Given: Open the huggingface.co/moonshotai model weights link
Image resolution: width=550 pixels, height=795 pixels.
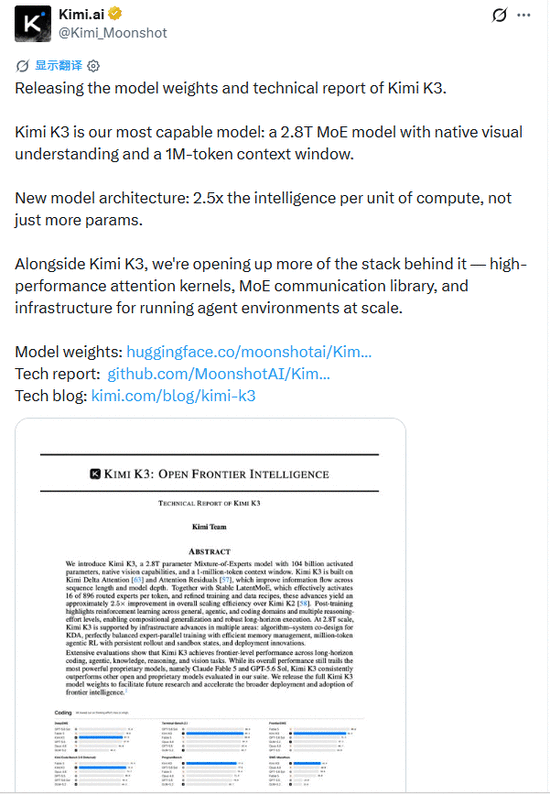Looking at the screenshot, I should point(249,352).
